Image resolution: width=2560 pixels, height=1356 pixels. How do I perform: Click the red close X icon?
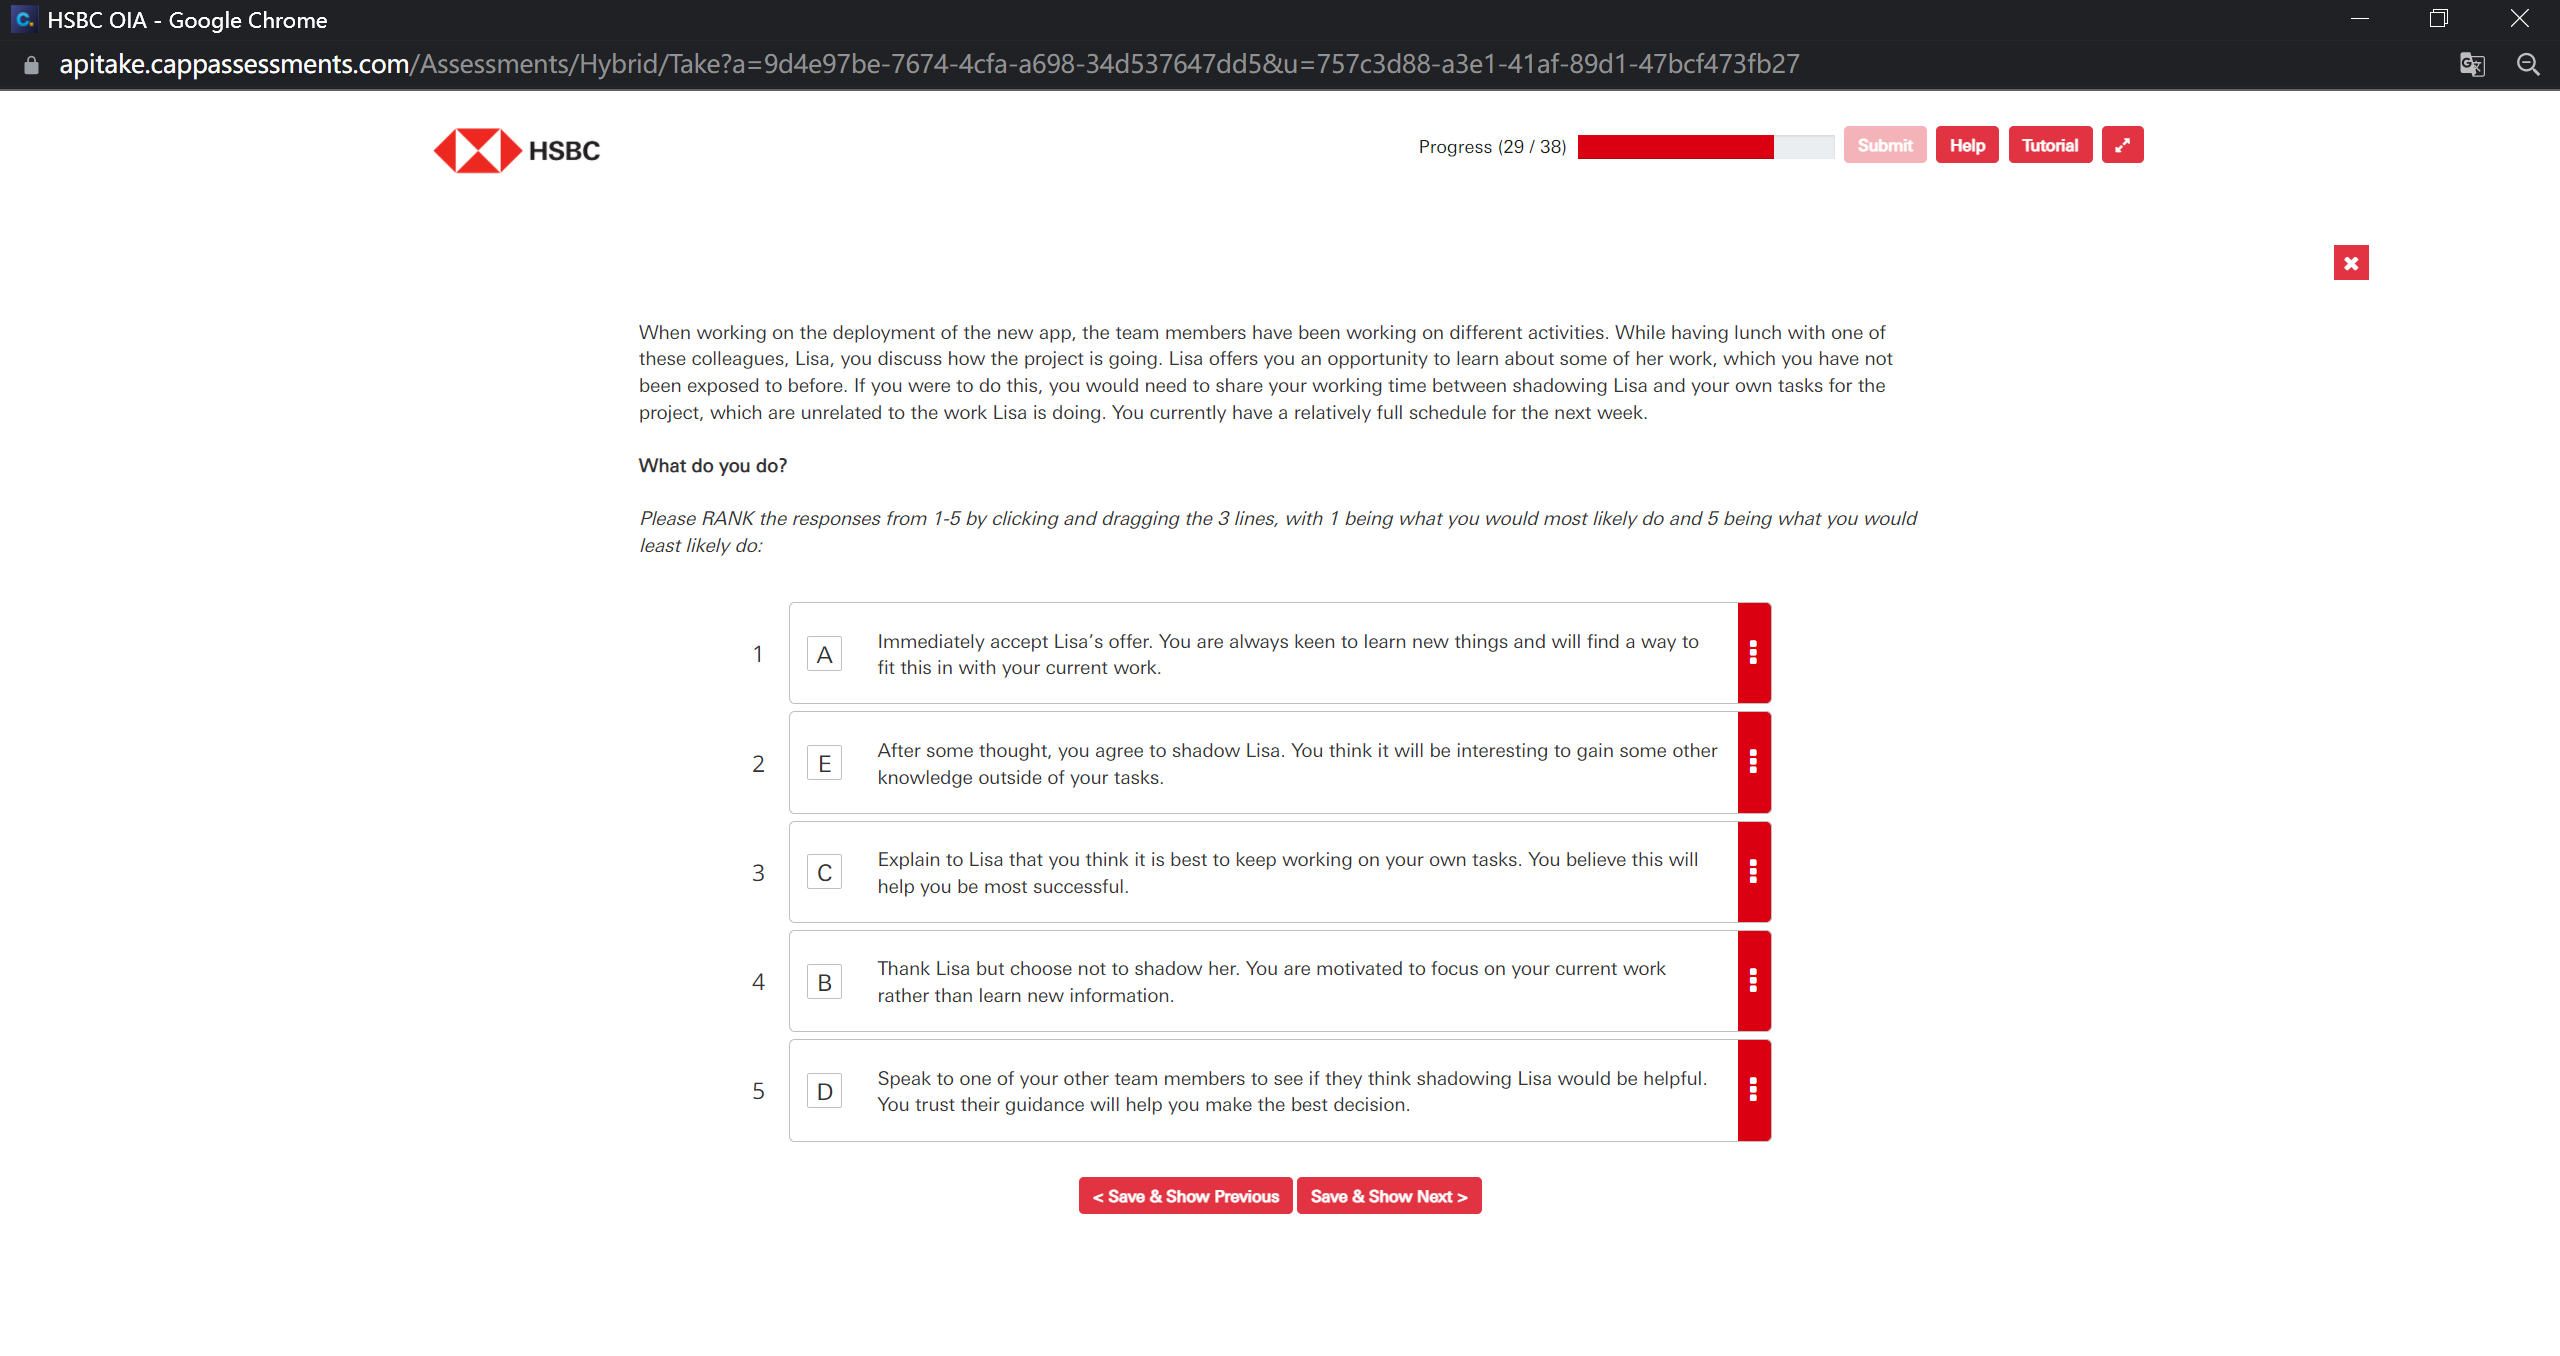(2350, 264)
